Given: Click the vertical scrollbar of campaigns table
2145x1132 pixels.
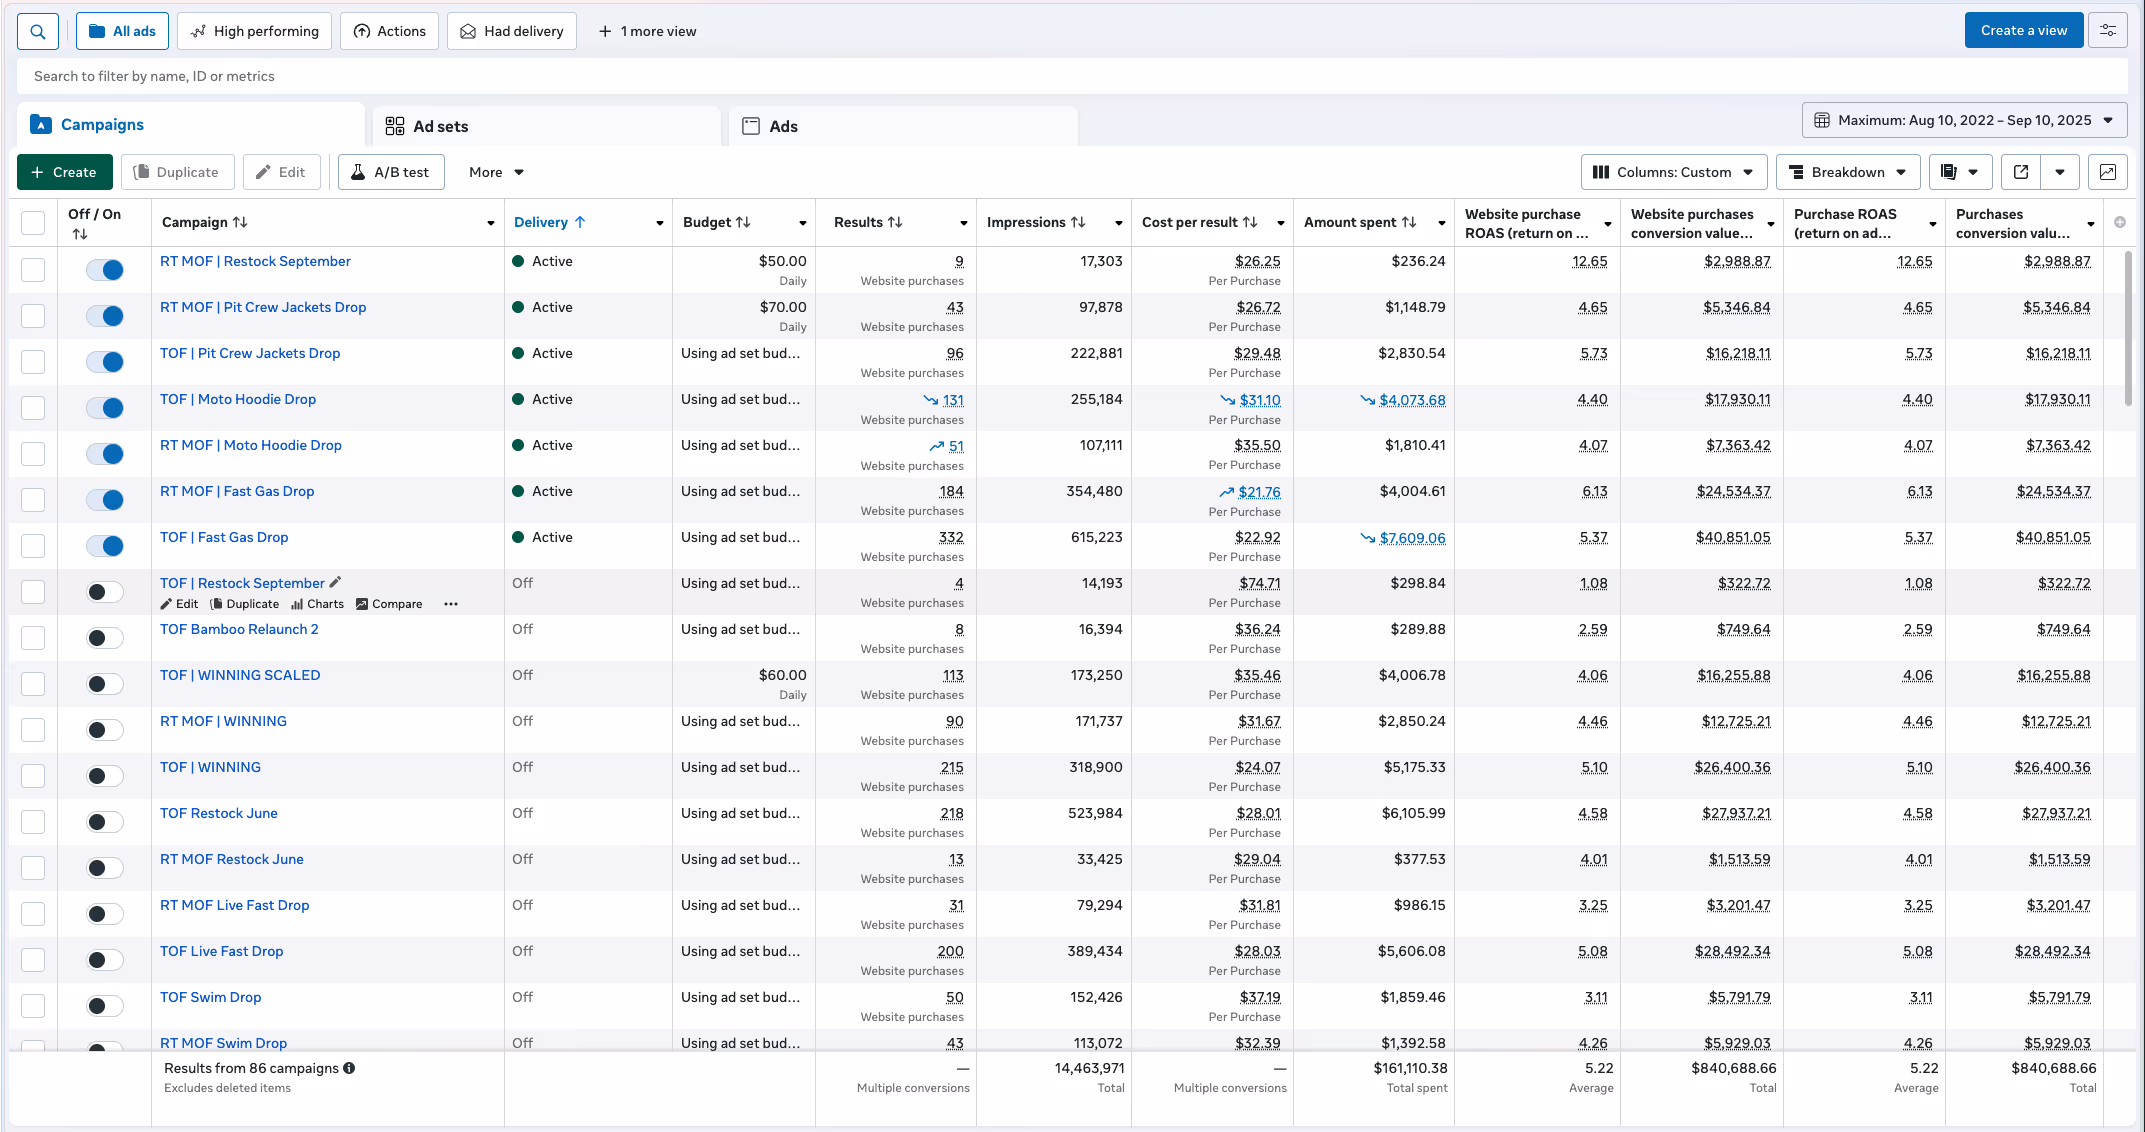Looking at the screenshot, I should (2128, 330).
